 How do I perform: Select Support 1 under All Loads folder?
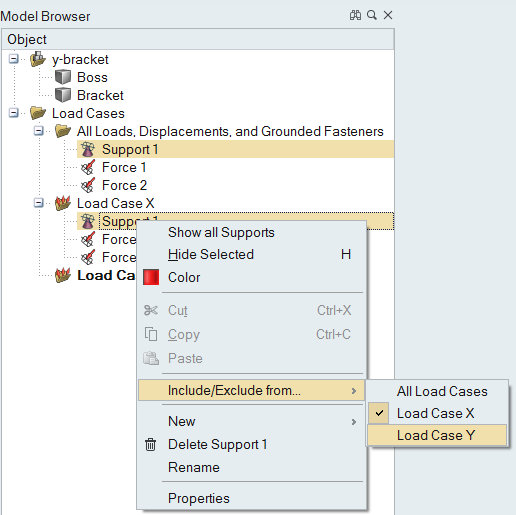coord(235,149)
